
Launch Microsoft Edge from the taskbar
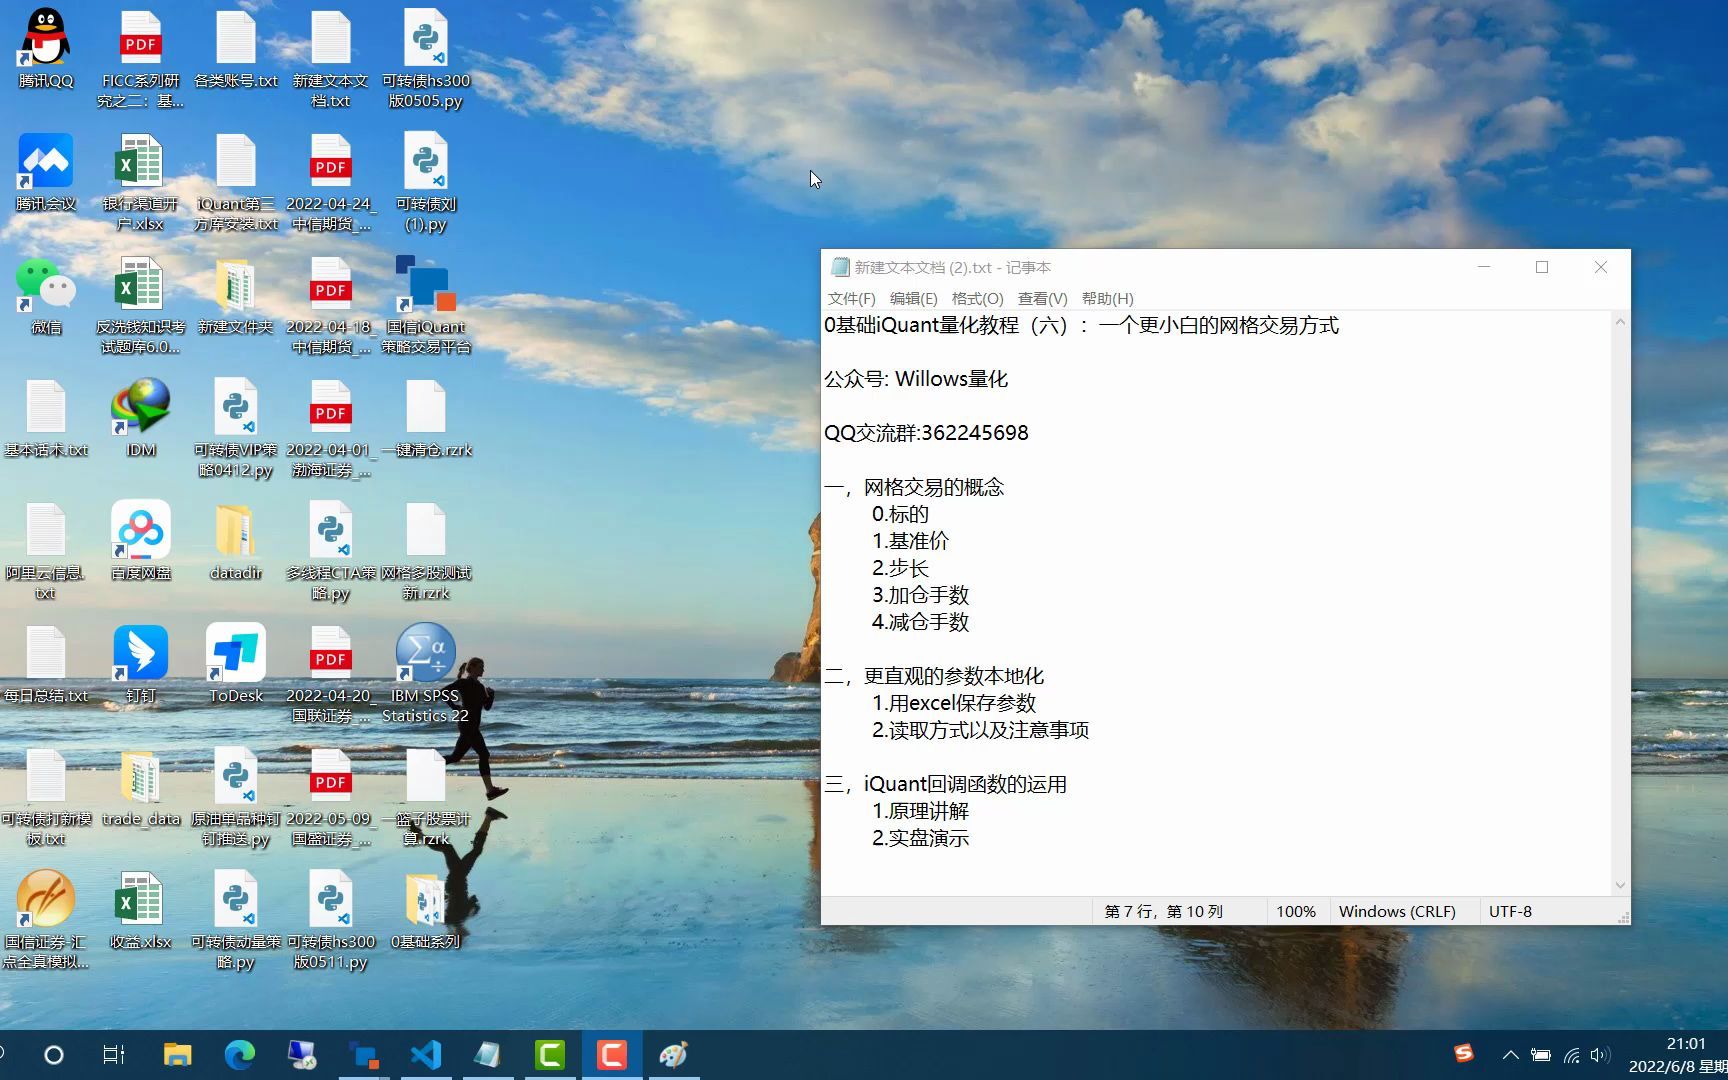(239, 1054)
